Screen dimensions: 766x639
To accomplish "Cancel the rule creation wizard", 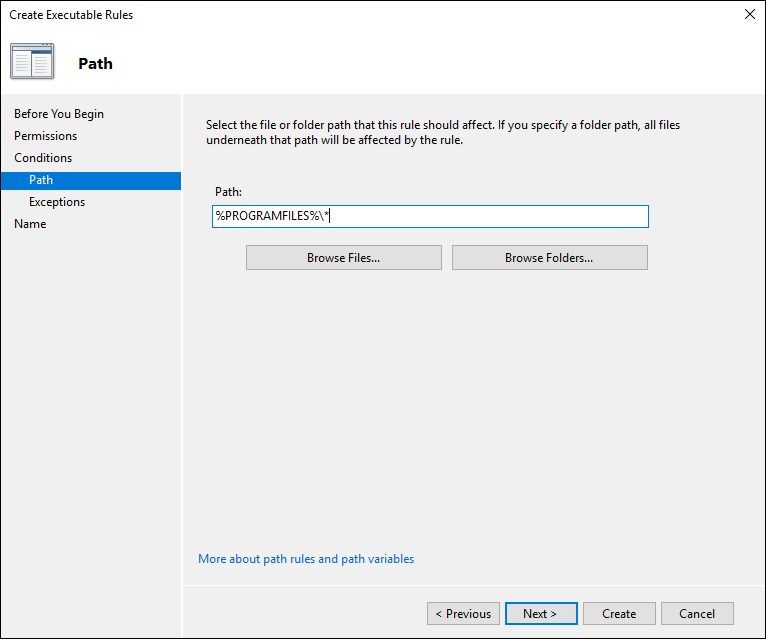I will (696, 614).
